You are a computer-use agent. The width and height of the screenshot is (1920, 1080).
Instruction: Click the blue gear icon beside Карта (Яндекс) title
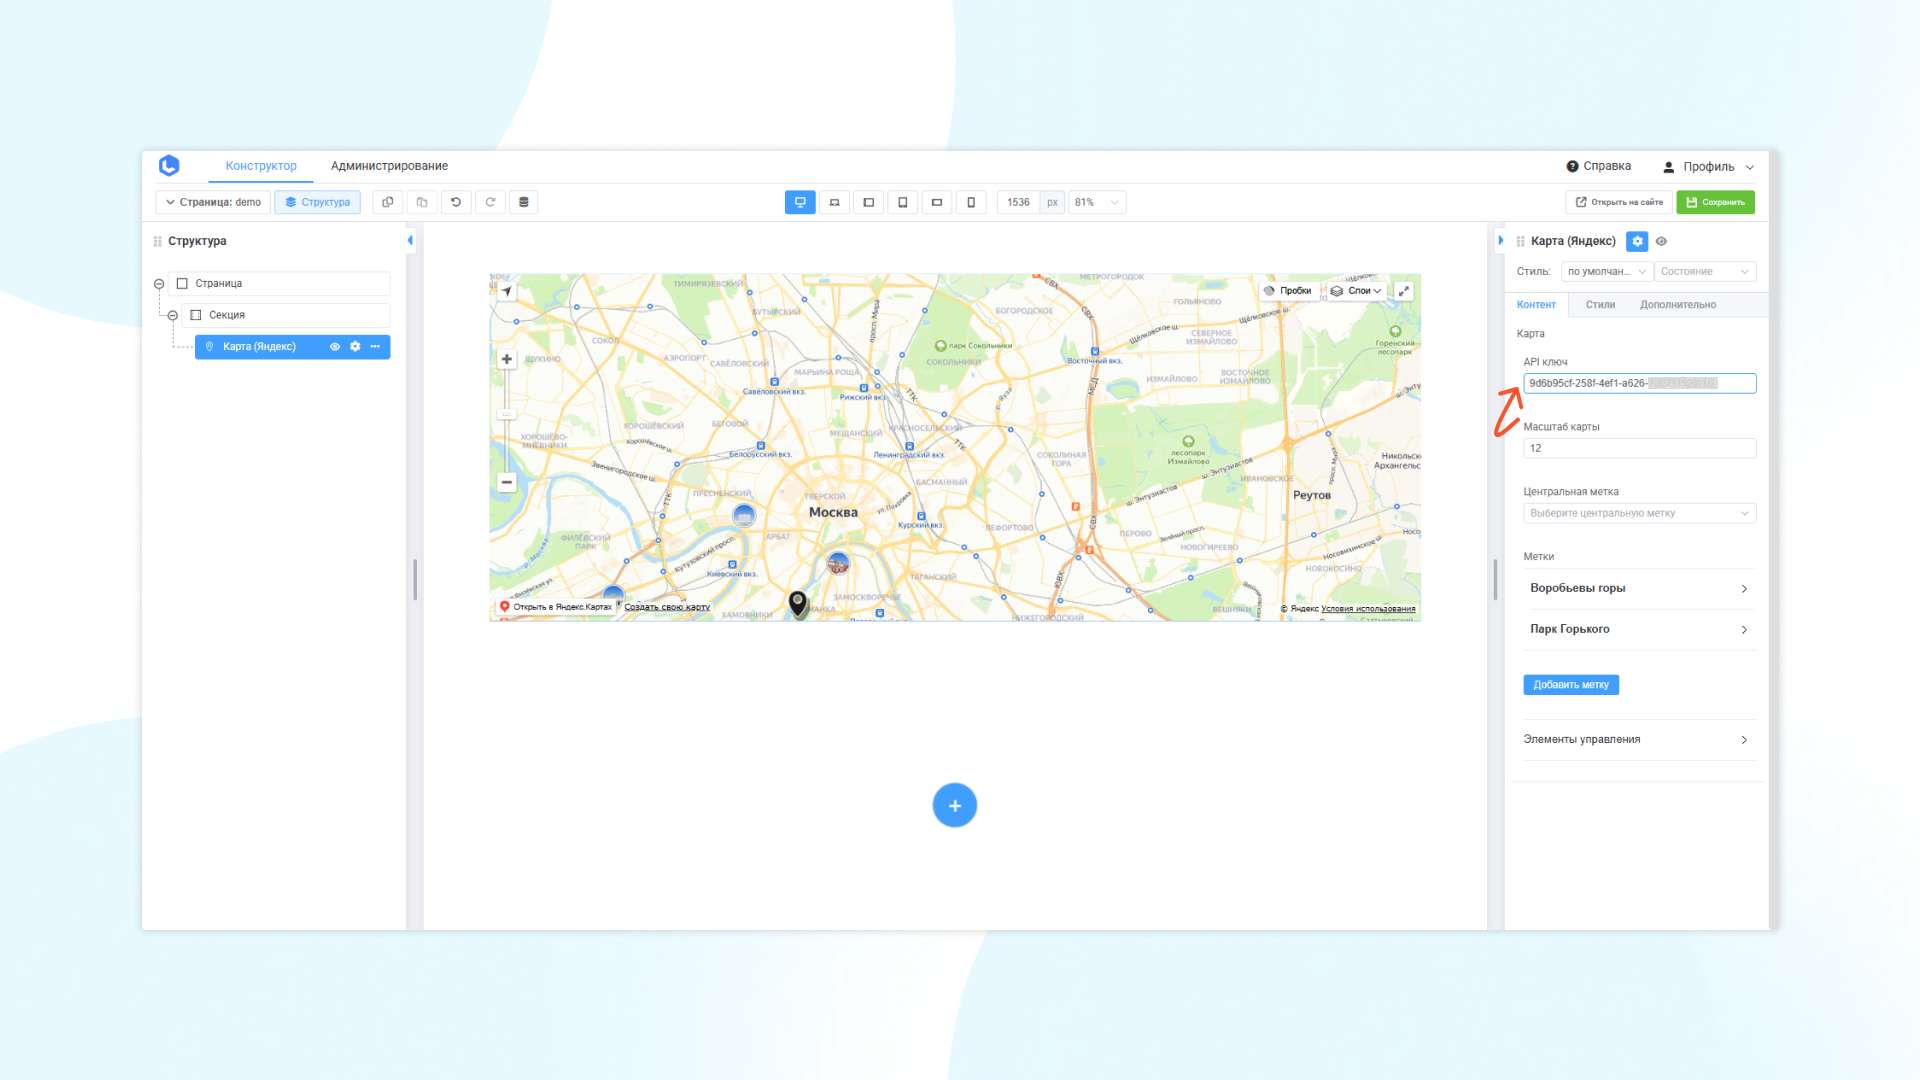coord(1637,241)
